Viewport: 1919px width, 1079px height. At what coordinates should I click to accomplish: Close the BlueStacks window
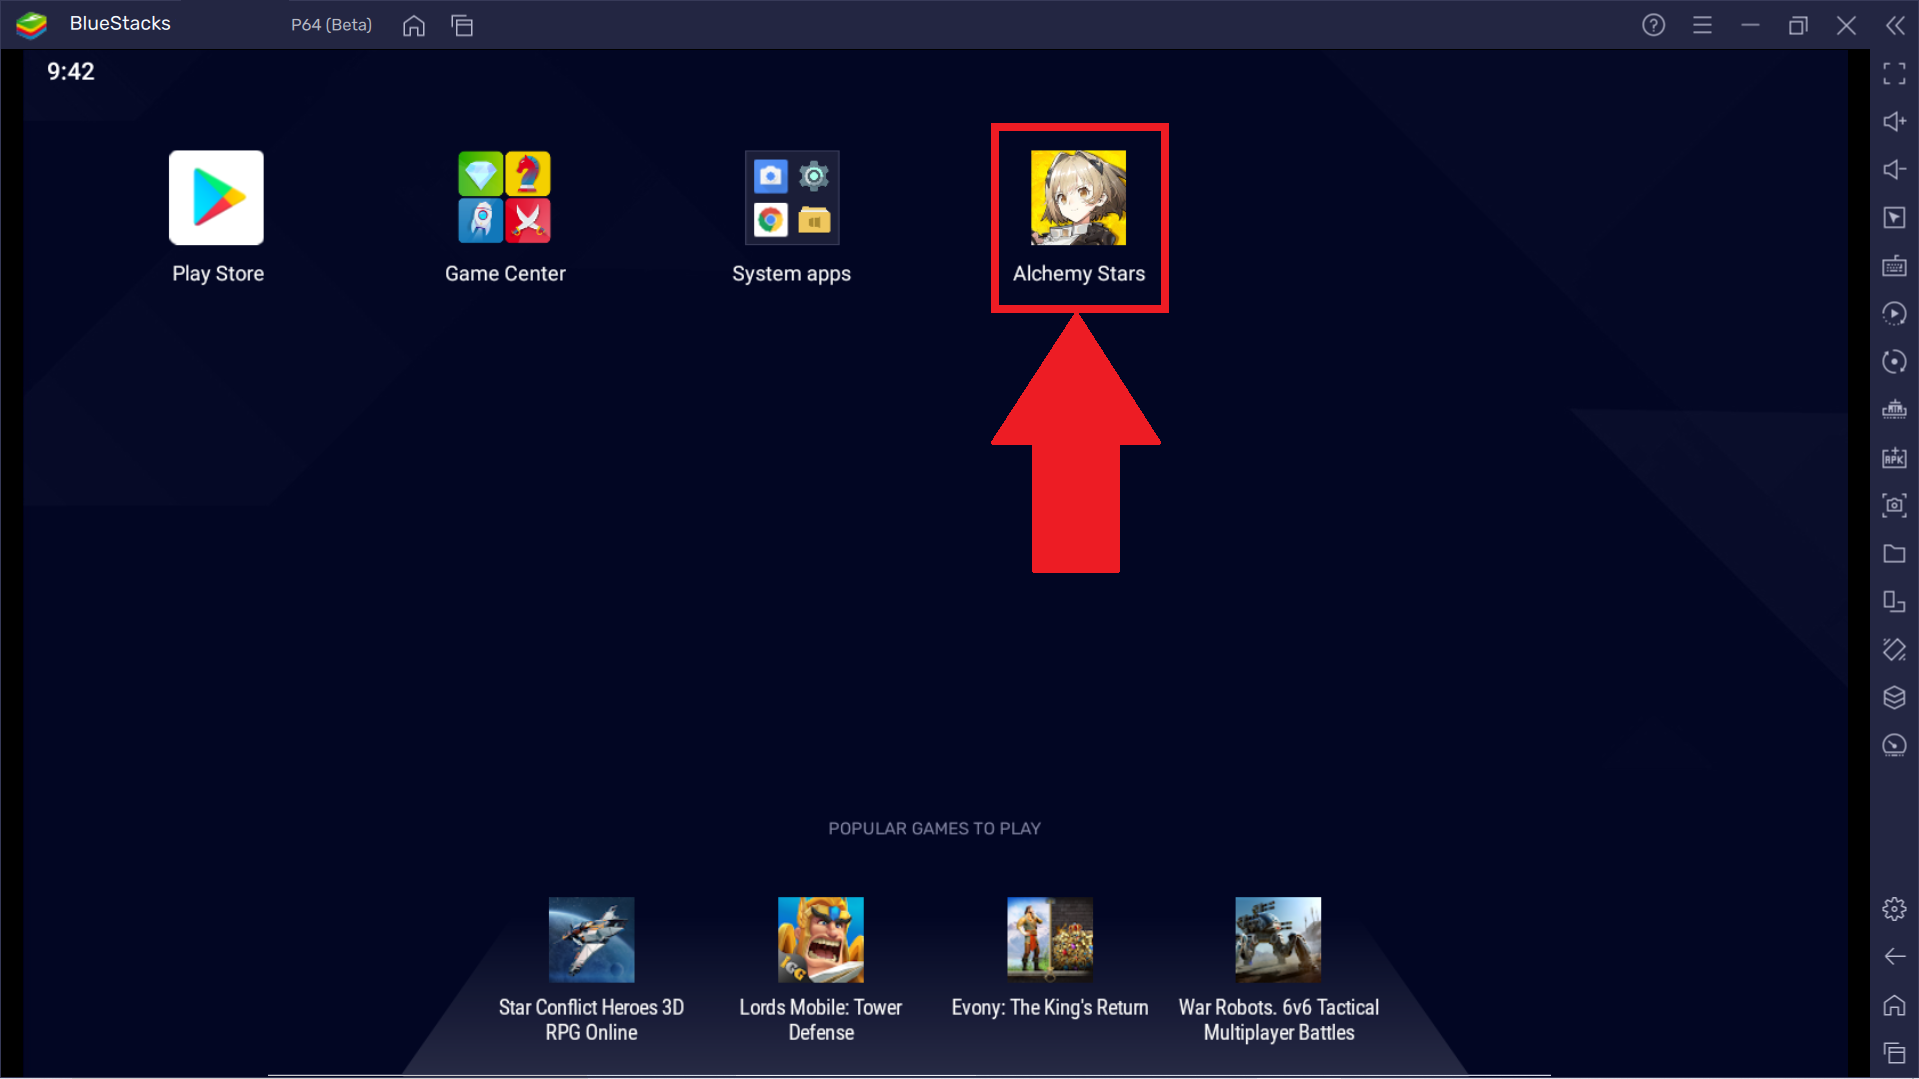(x=1846, y=25)
